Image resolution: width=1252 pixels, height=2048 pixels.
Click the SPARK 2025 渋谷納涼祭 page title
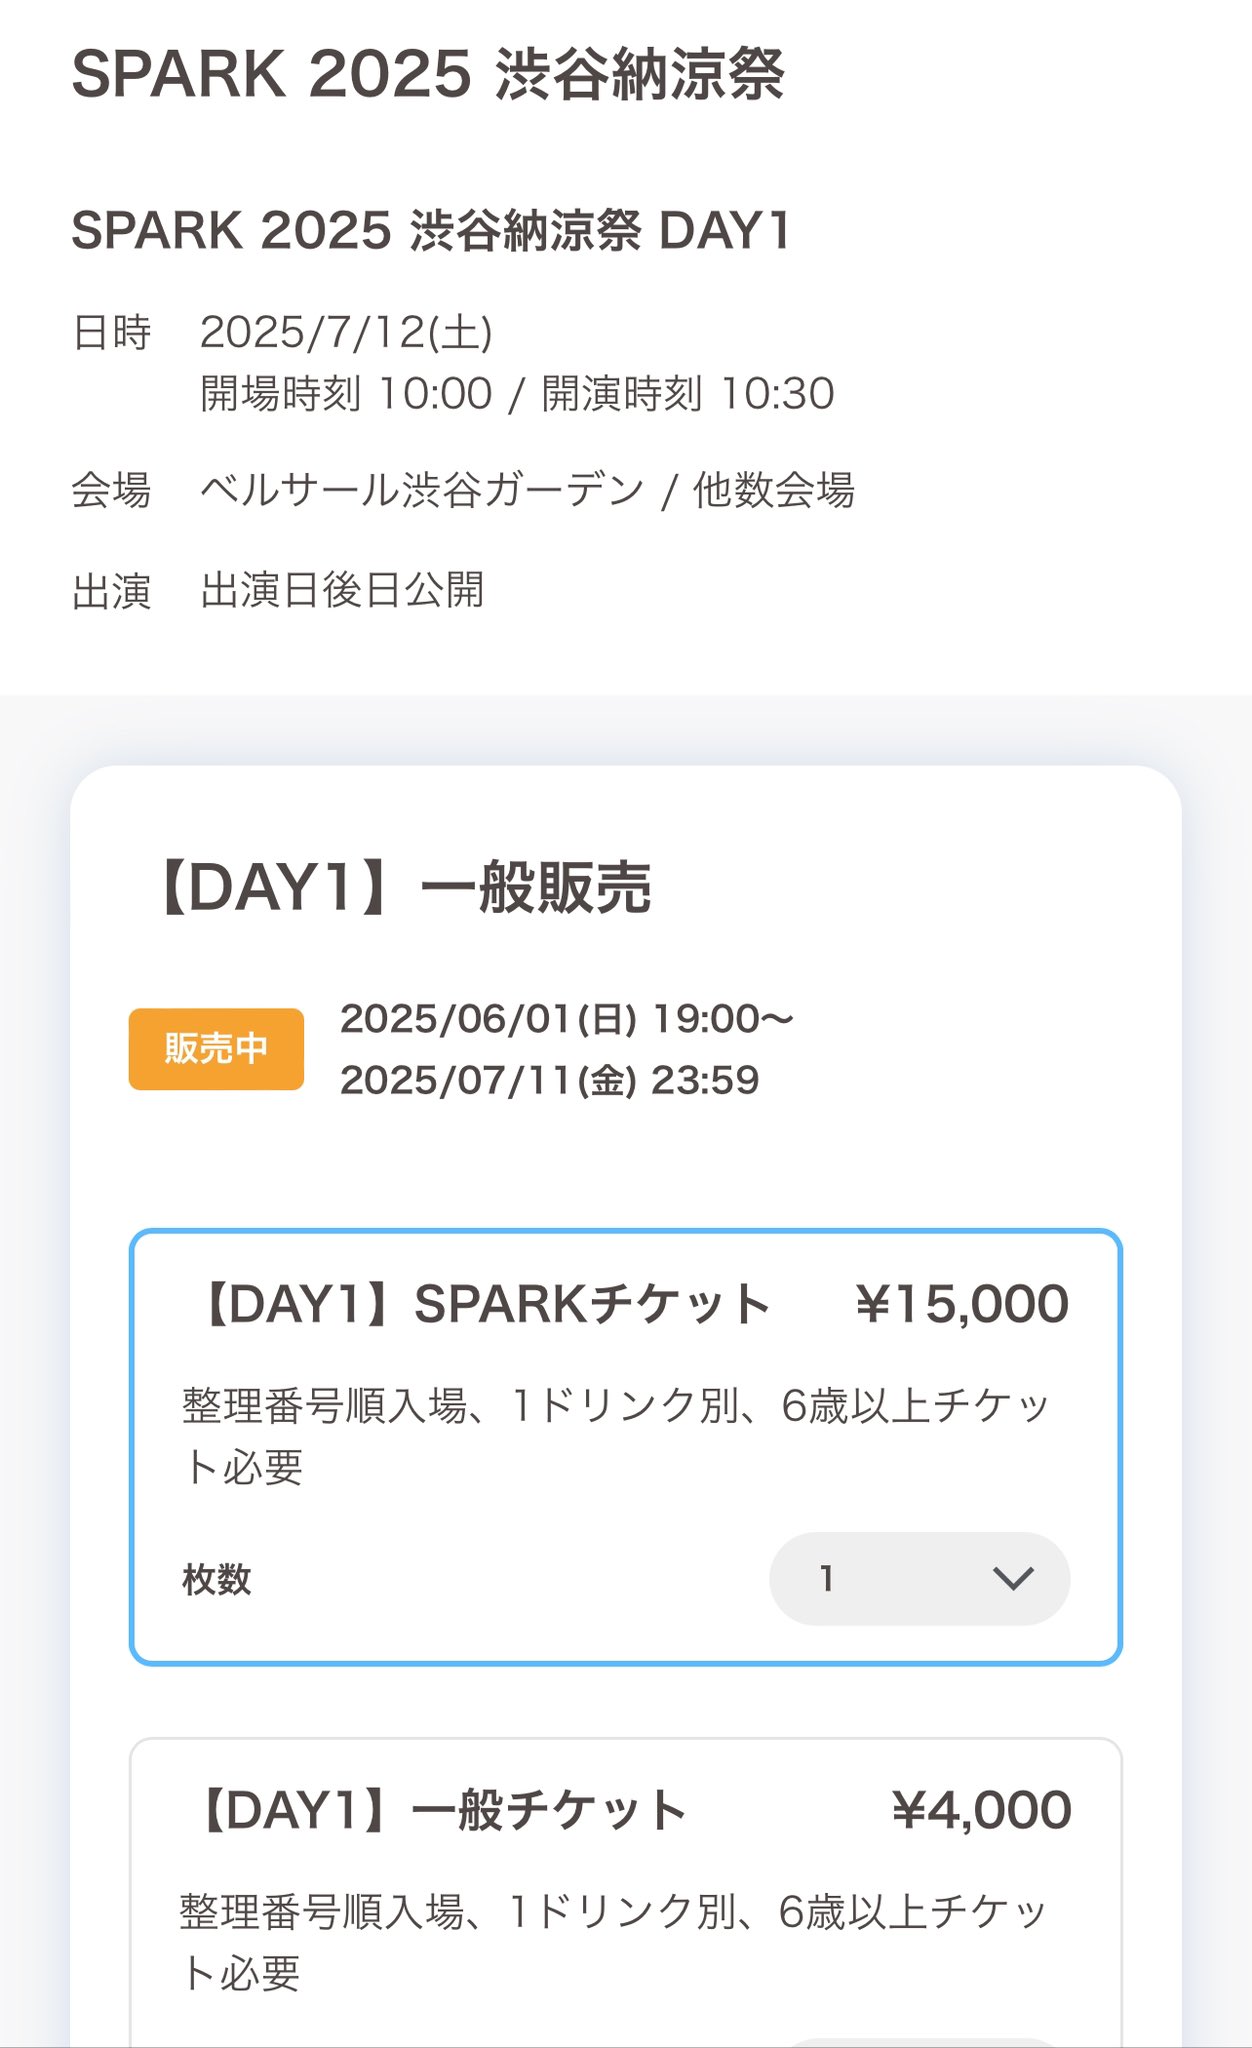(428, 75)
